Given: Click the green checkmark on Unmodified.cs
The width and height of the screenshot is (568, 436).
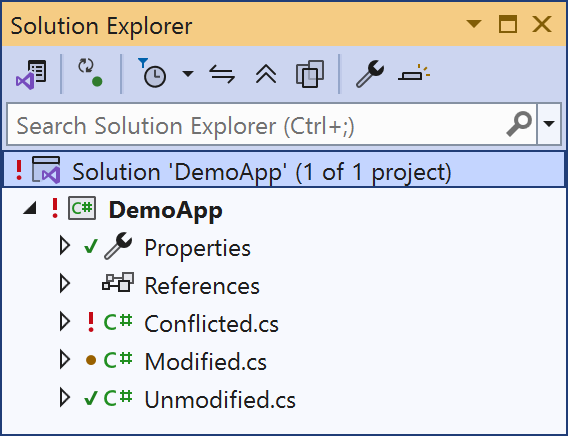Looking at the screenshot, I should click(91, 398).
